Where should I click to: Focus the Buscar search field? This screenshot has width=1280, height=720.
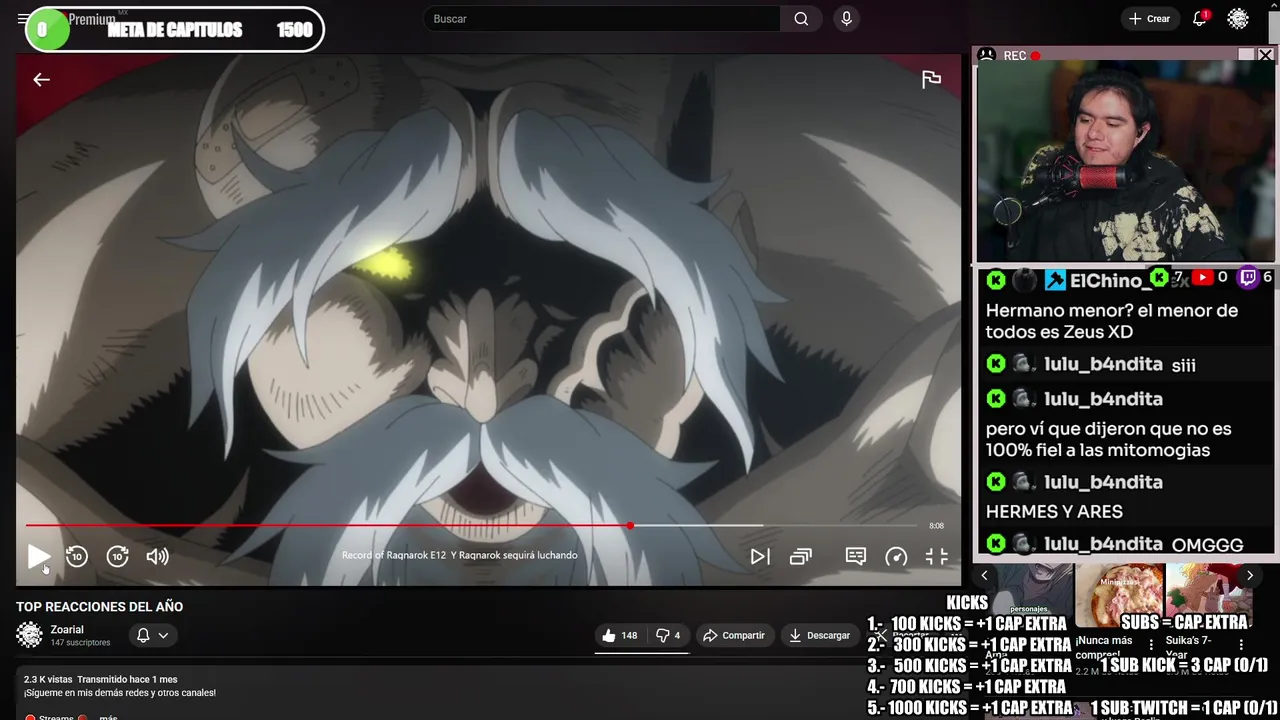pyautogui.click(x=602, y=19)
